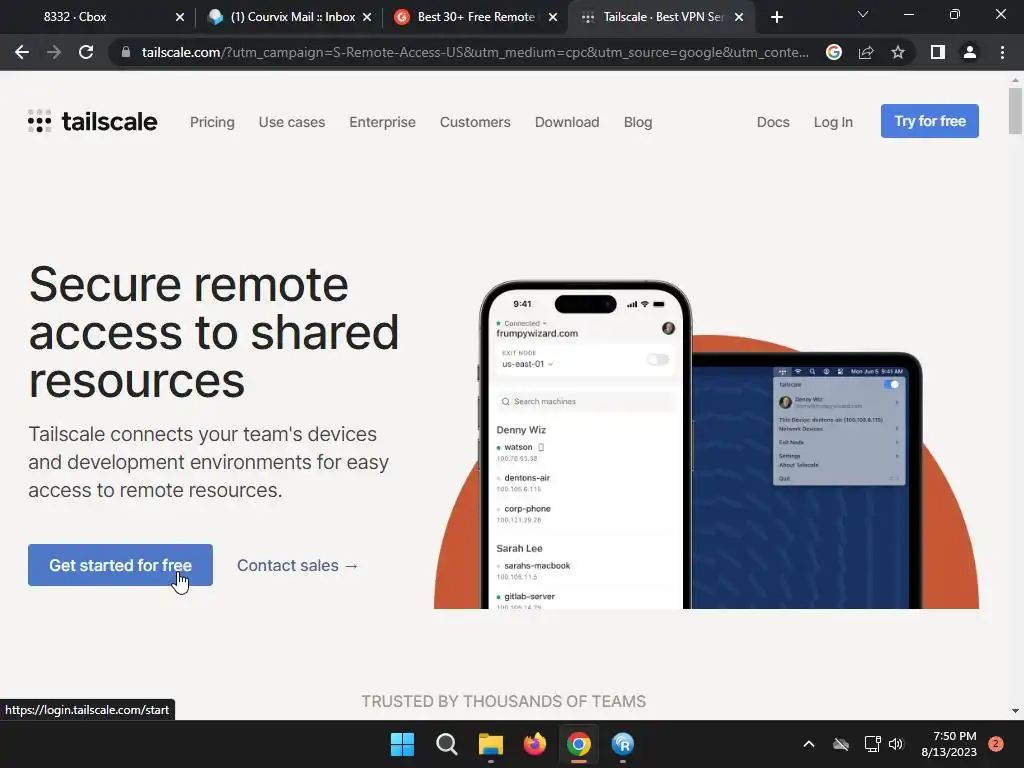Open the Chrome profile icon
Screen dimensions: 1024x768
click(x=970, y=52)
